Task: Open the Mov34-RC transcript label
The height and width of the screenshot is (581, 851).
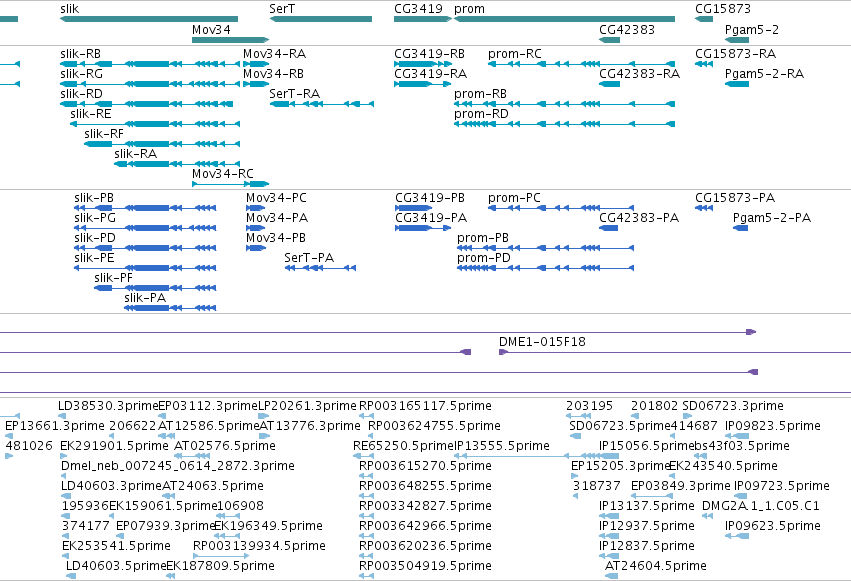Action: point(223,174)
